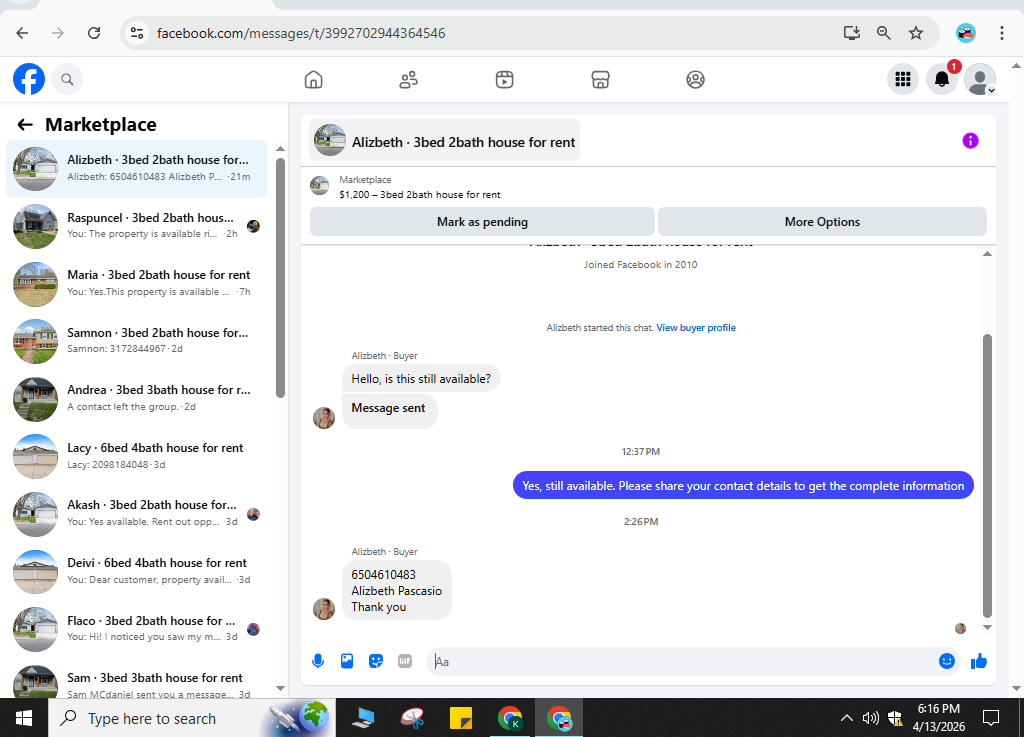Click the back arrow beside Marketplace heading

25,125
